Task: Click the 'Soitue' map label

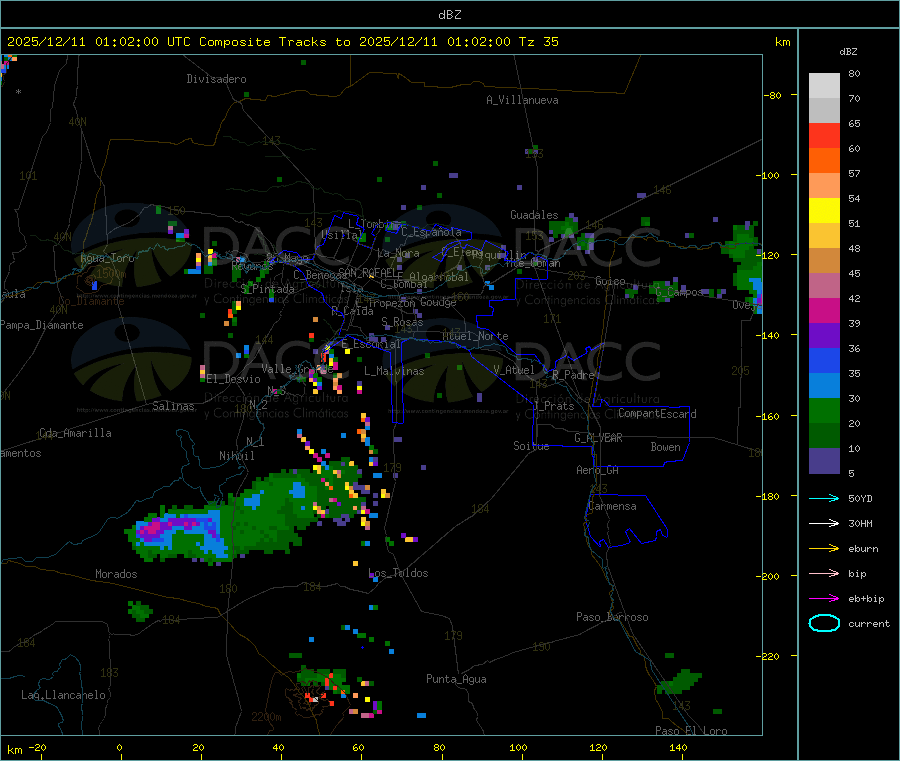Action: [x=531, y=446]
